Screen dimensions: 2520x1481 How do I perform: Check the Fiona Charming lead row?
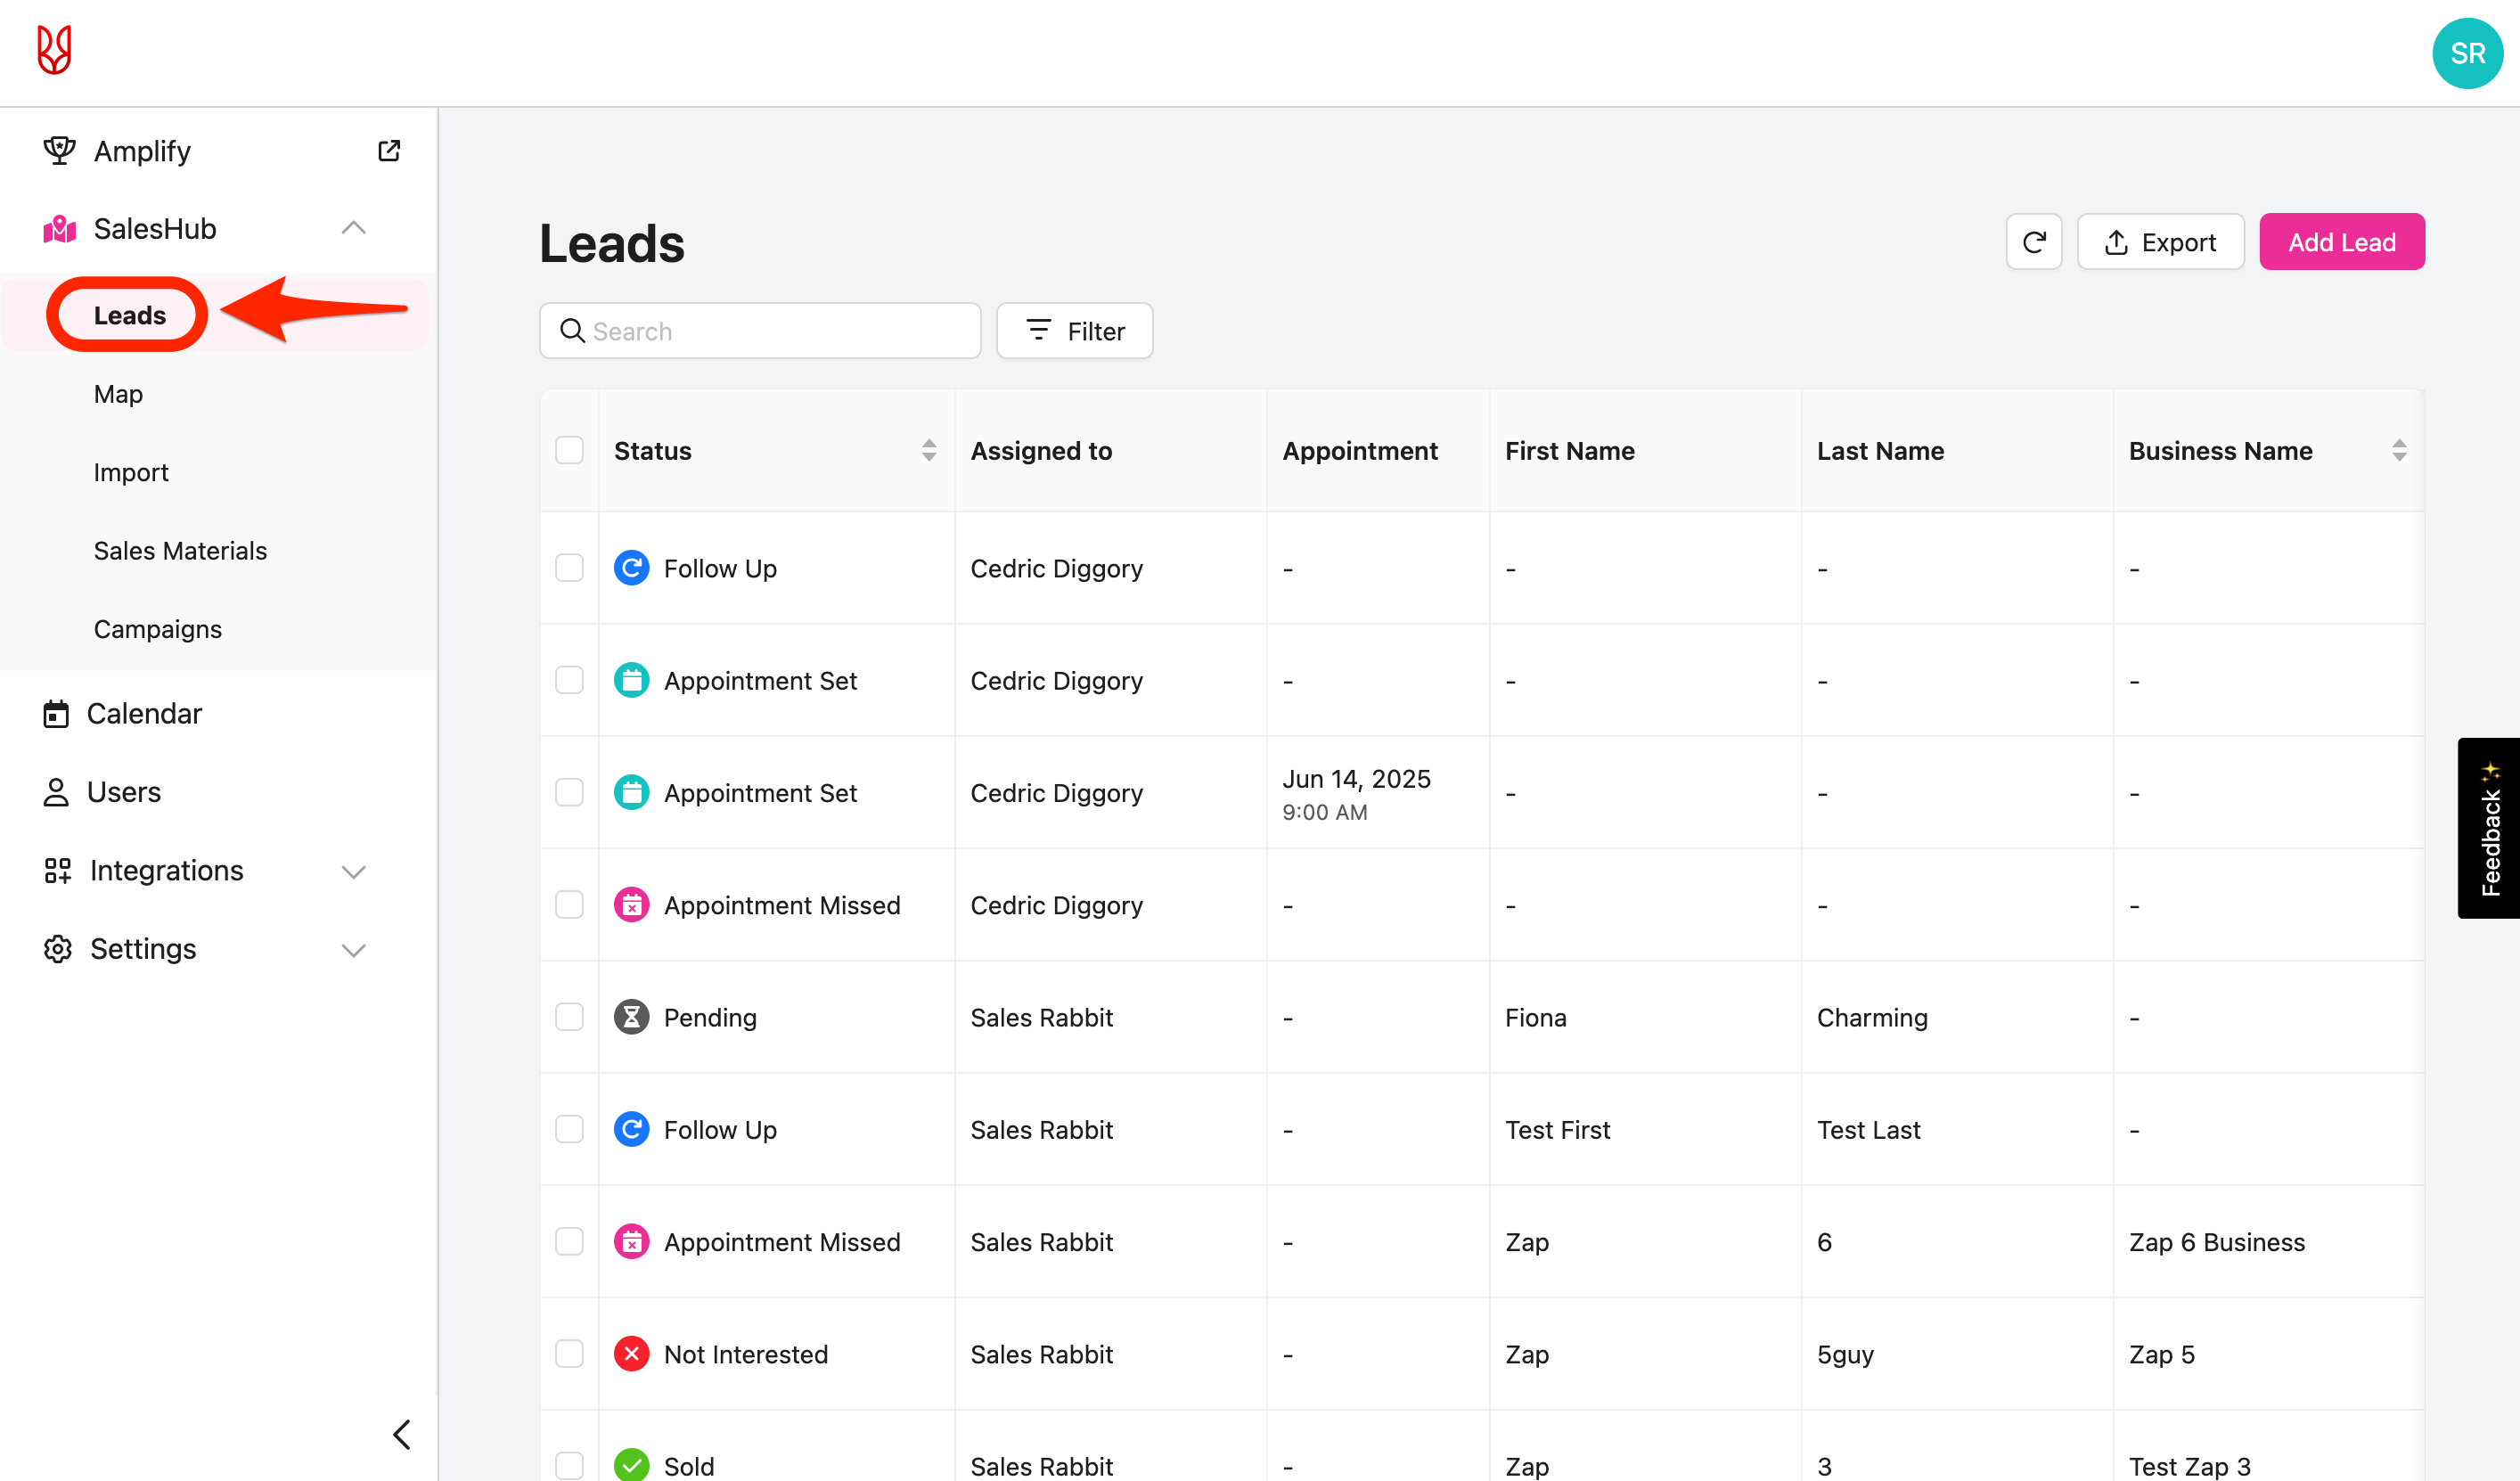(x=569, y=1017)
